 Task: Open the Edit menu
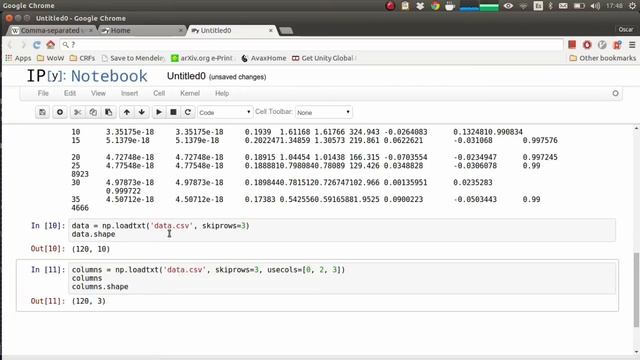click(70, 93)
